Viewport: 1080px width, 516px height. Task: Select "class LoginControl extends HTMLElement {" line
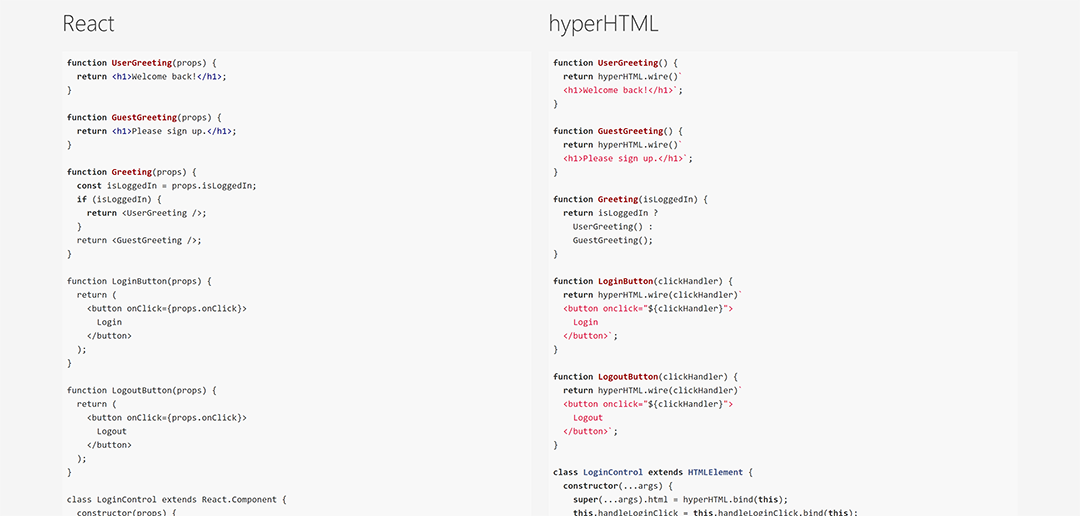653,472
